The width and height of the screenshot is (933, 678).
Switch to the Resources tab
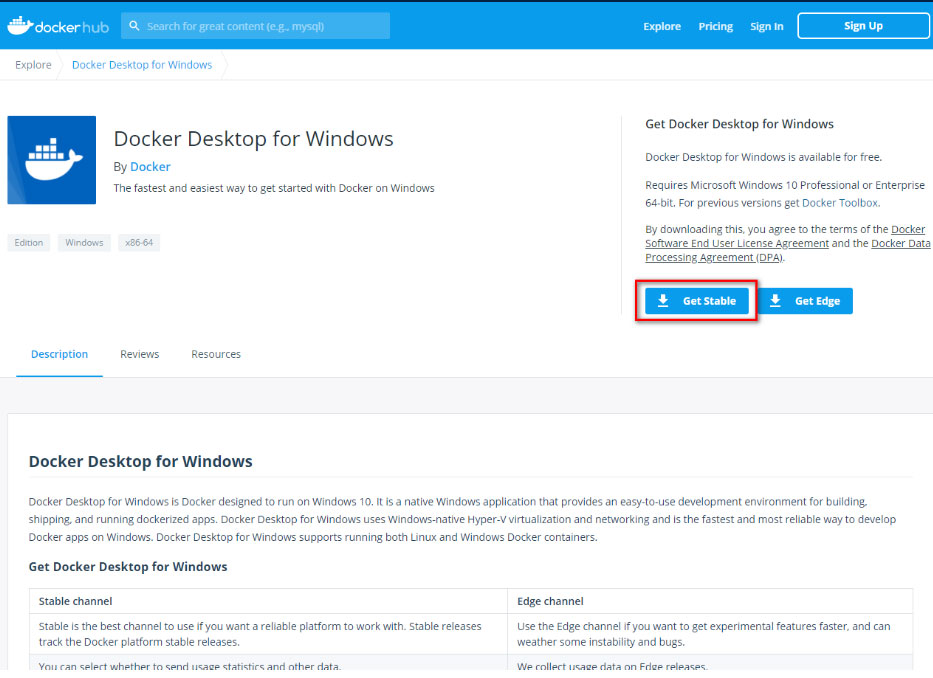click(216, 354)
